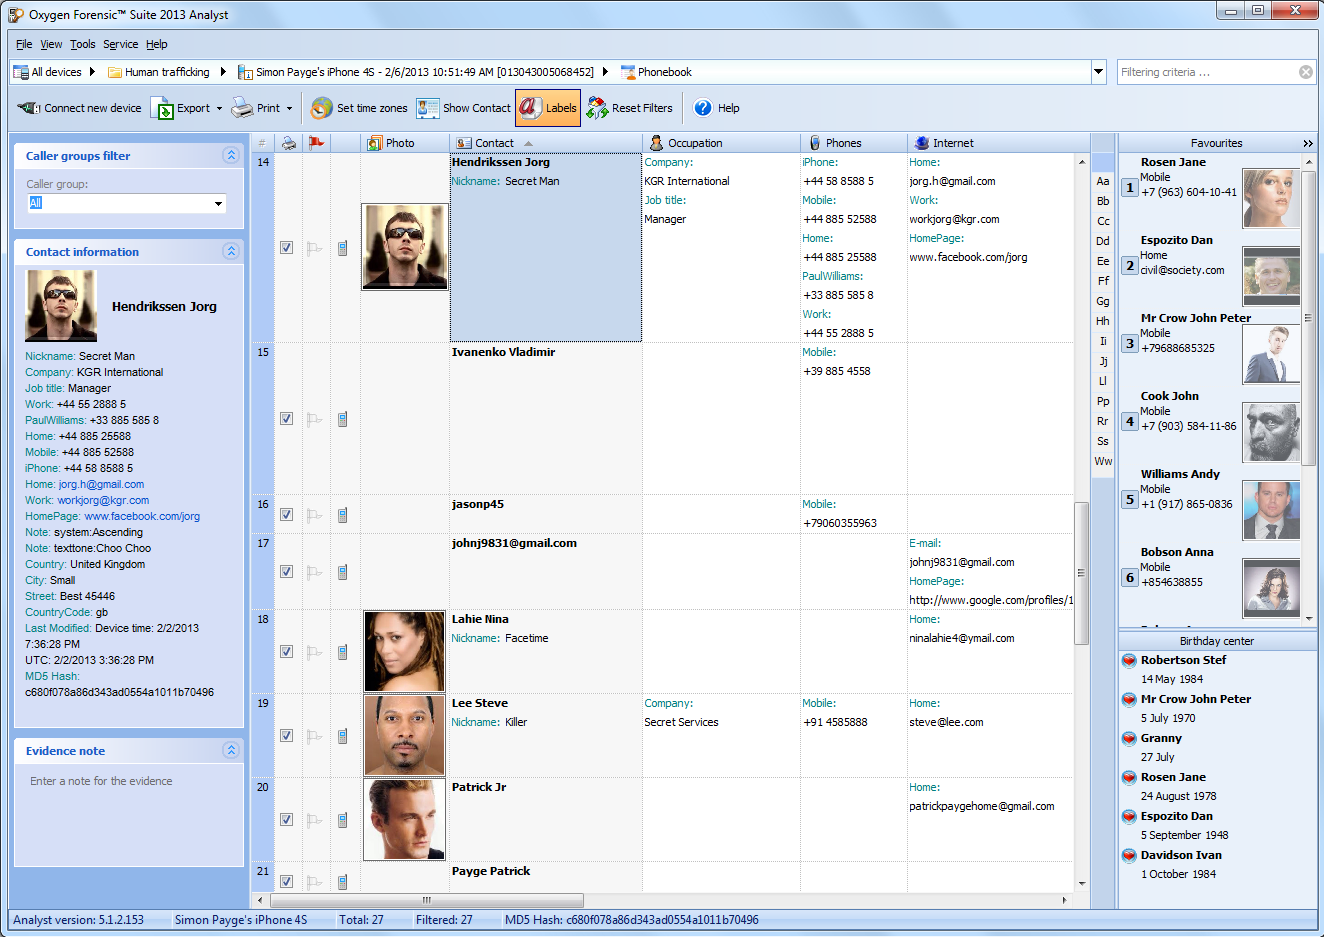This screenshot has width=1324, height=937.
Task: Click the Favourites panel vertical scrollbar
Action: pos(1308,317)
